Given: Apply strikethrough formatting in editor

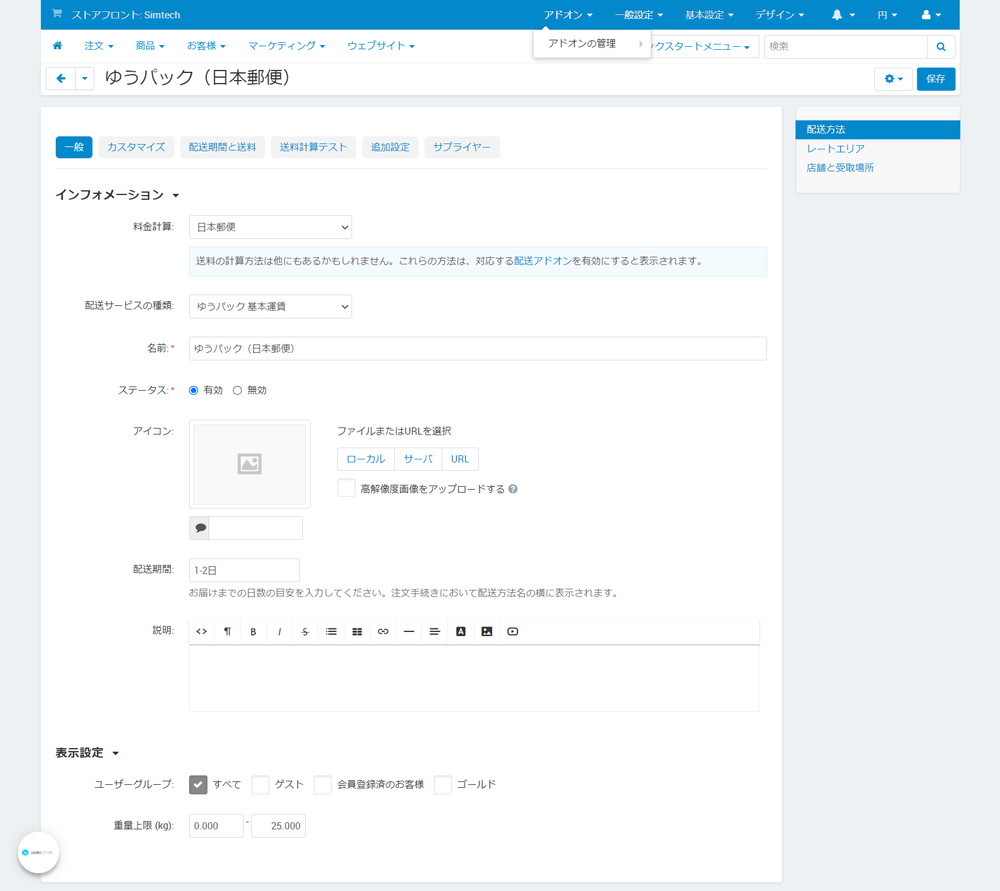Looking at the screenshot, I should point(305,631).
